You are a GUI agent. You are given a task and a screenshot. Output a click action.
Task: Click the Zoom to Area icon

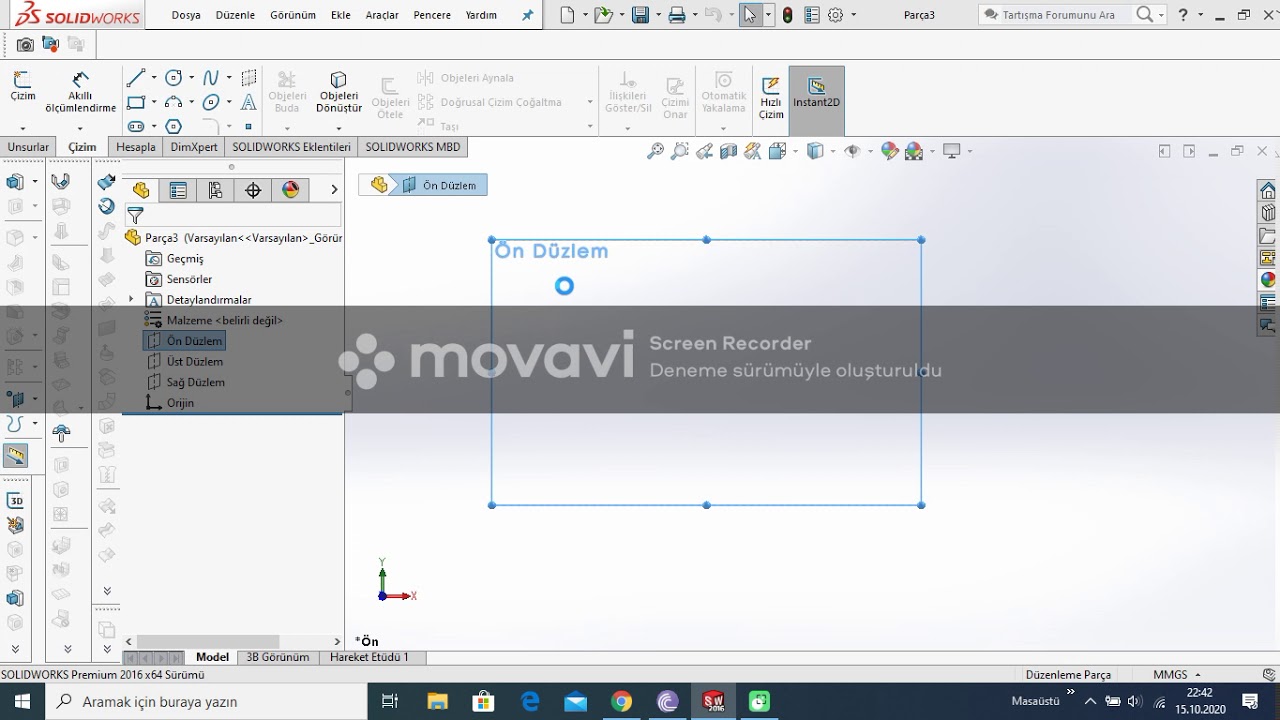680,151
